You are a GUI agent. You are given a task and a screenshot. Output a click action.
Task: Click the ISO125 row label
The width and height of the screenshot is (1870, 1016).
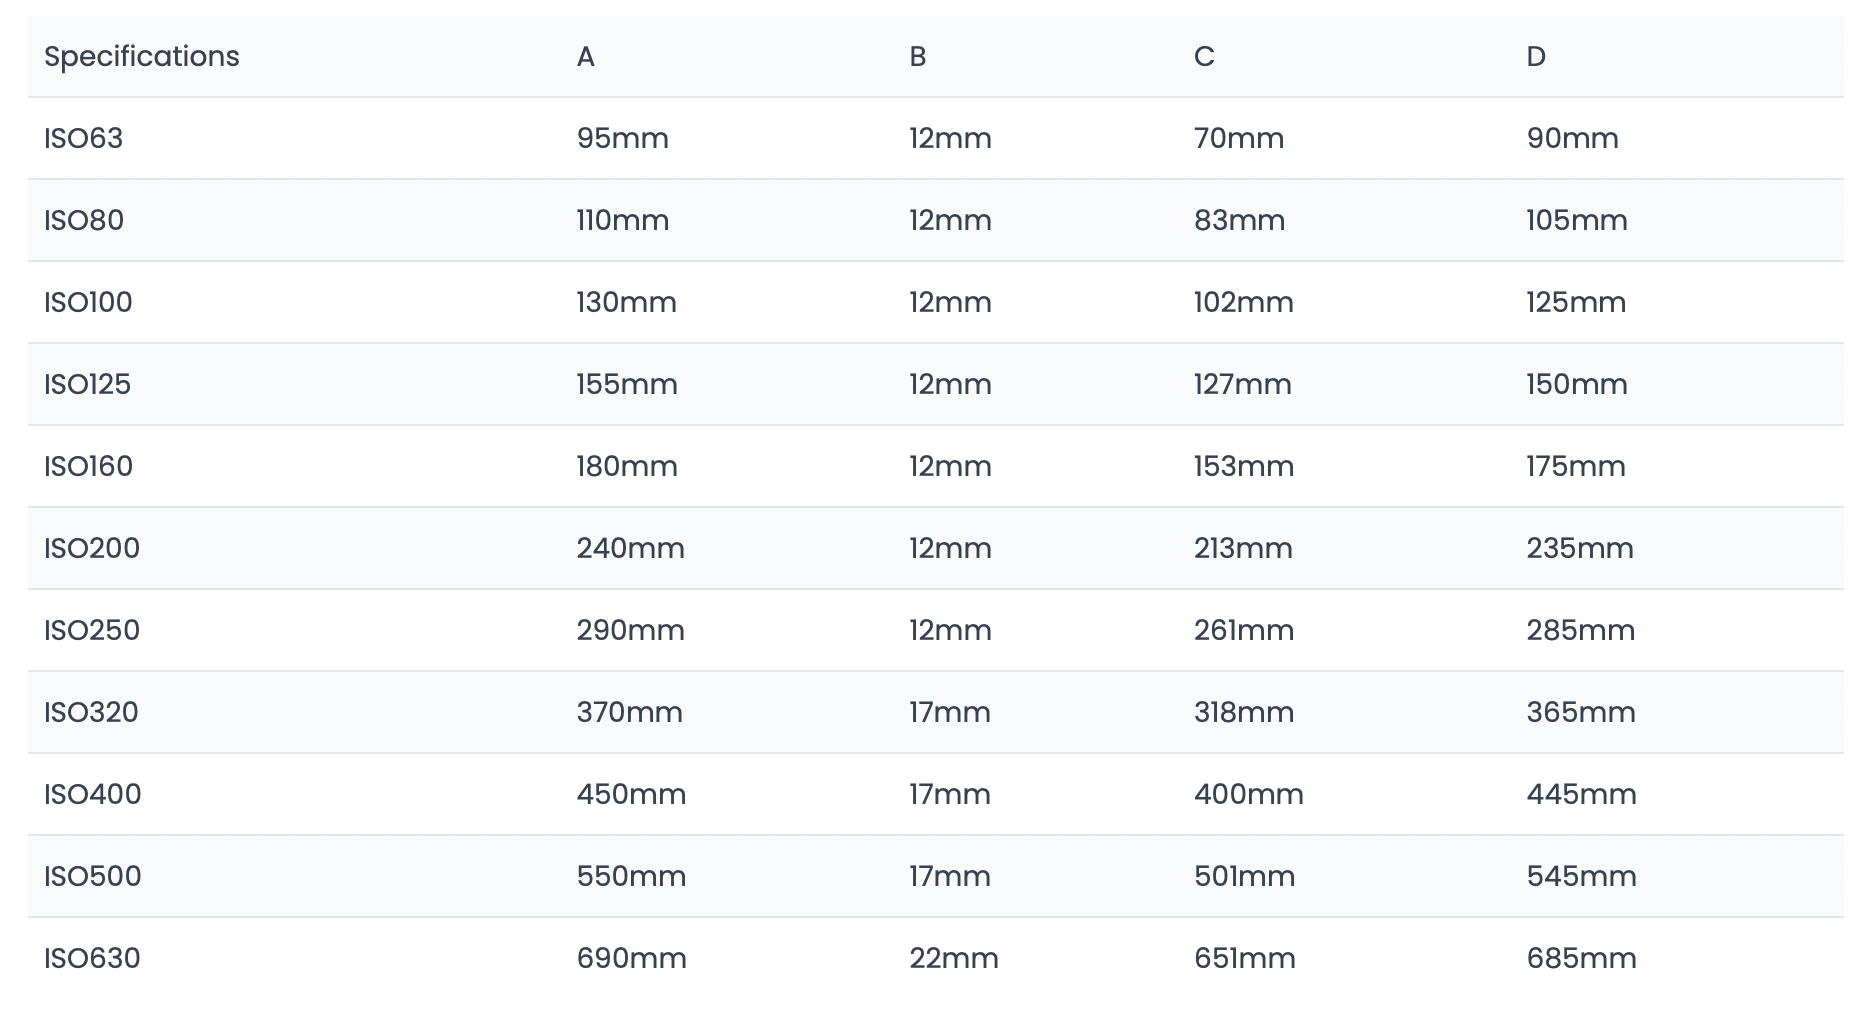(87, 384)
